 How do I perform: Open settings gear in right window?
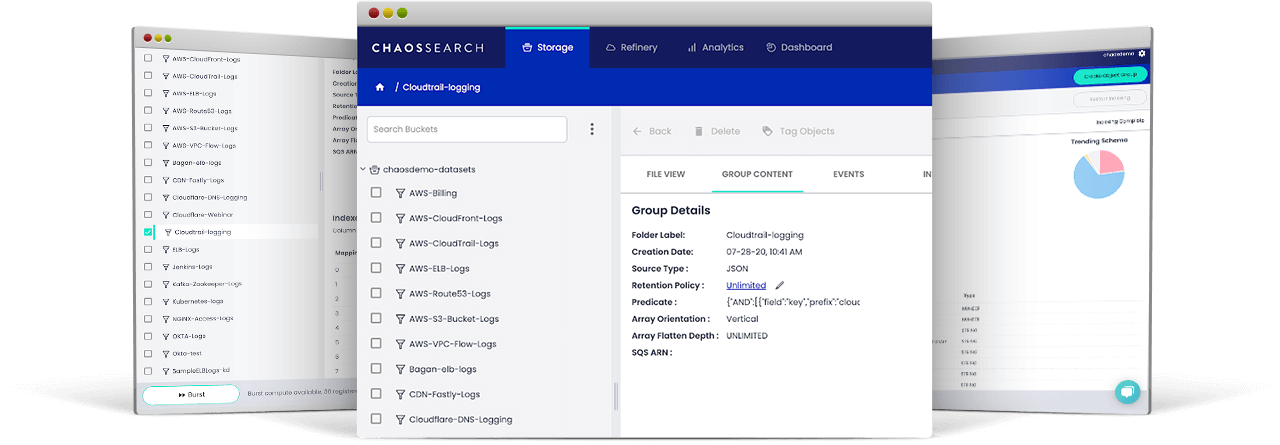pyautogui.click(x=1142, y=53)
